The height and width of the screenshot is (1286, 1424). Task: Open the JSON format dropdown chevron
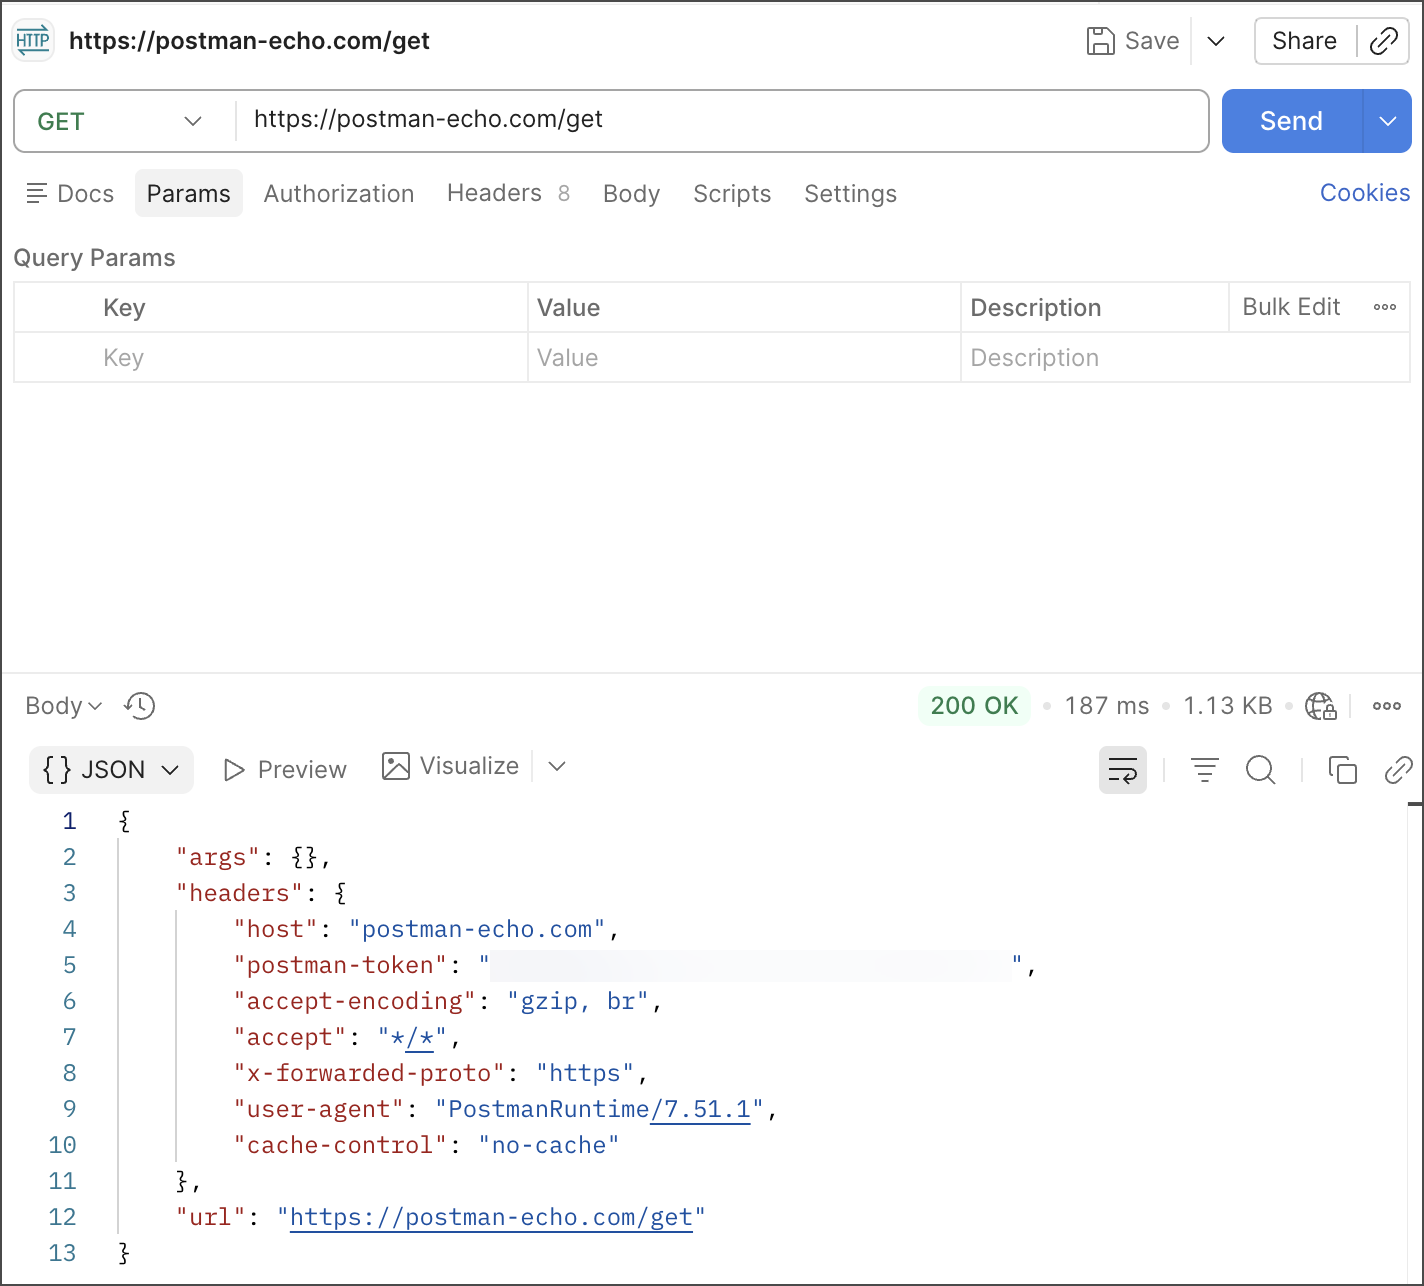(170, 770)
